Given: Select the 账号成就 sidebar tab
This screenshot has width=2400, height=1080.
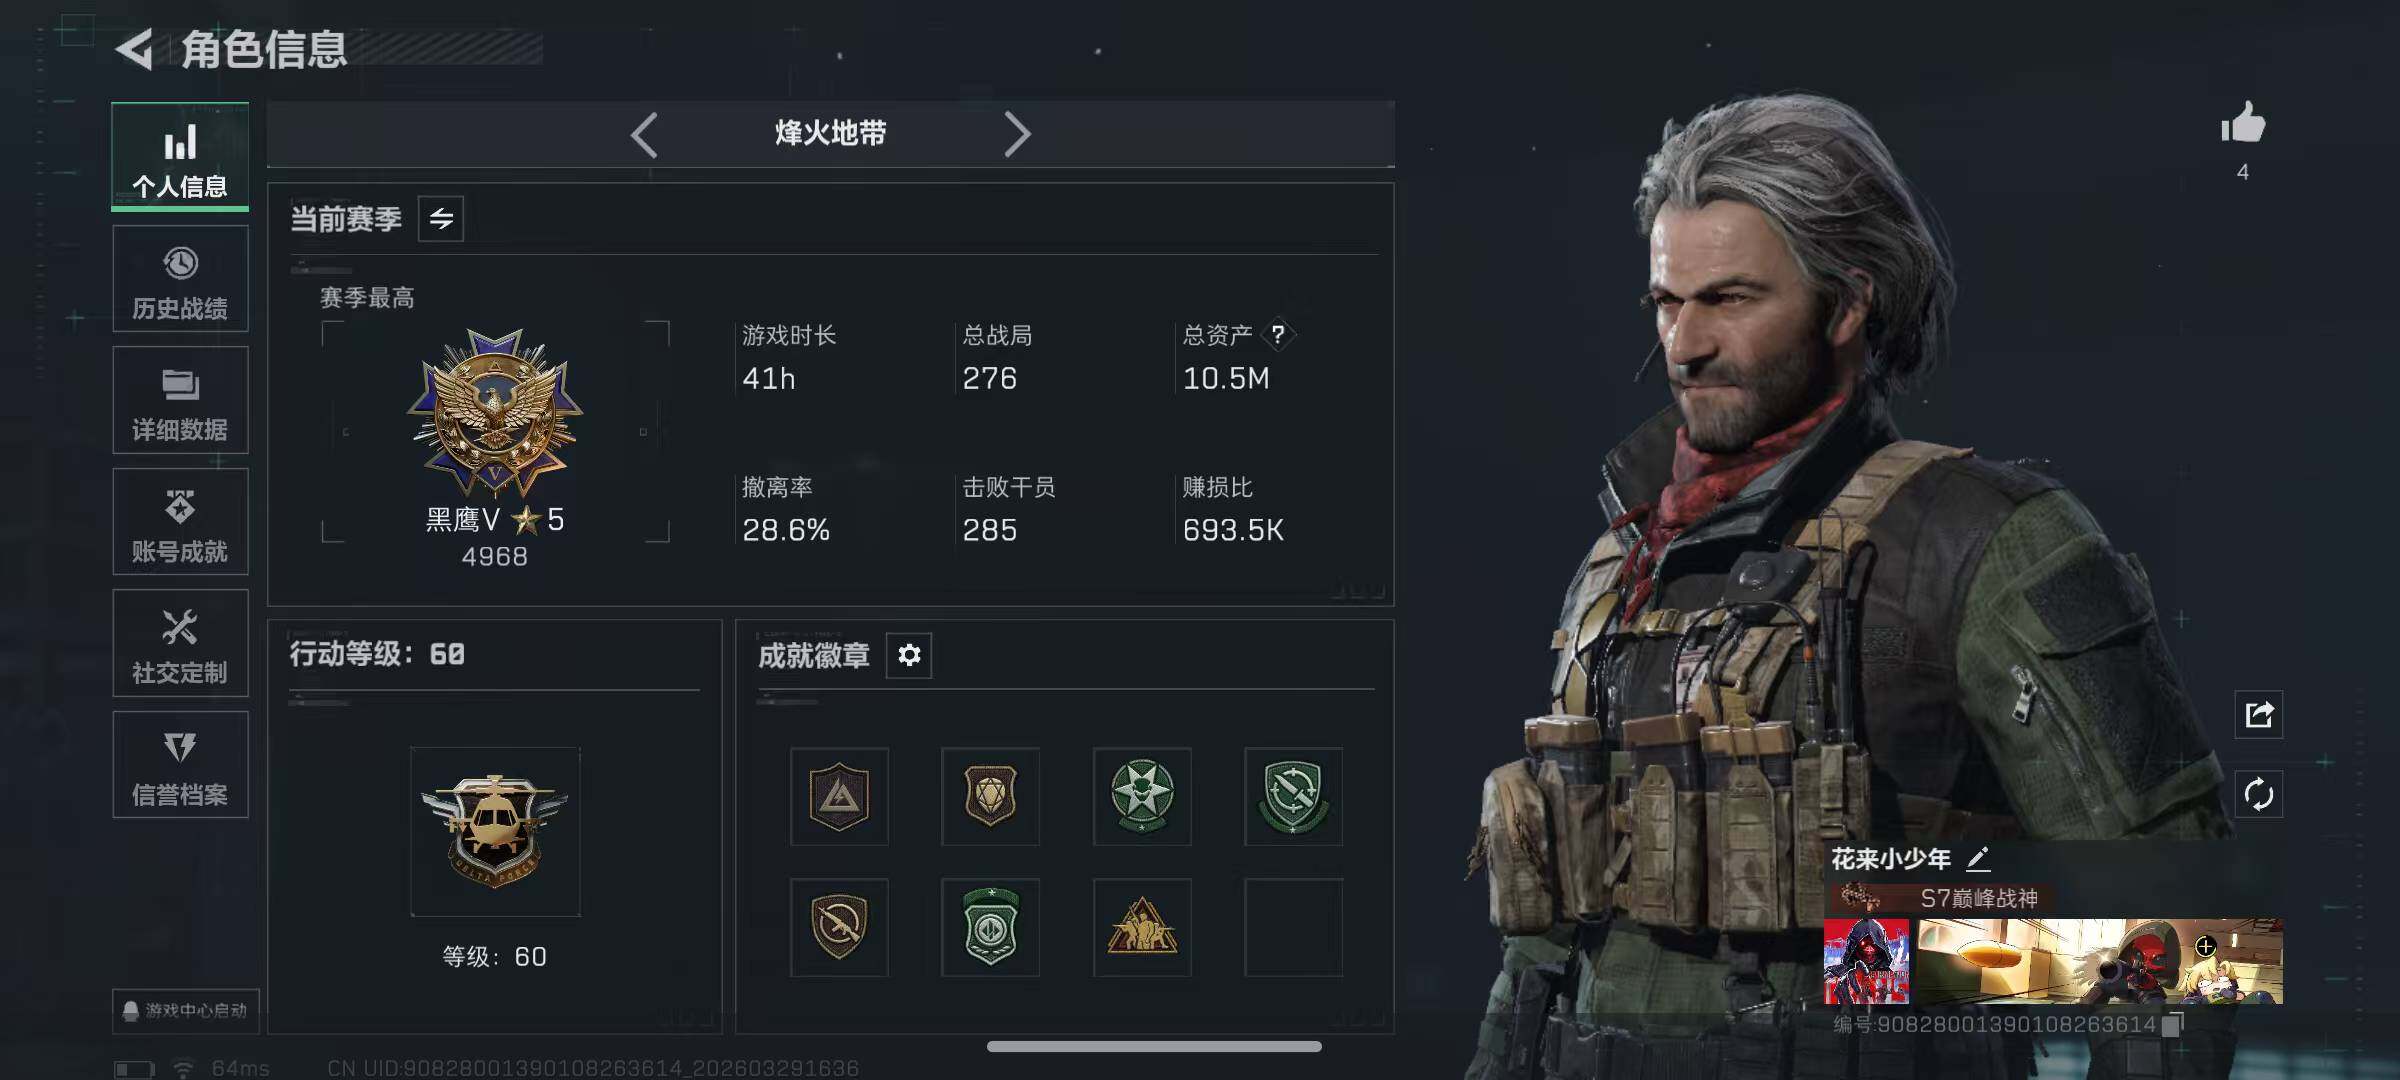Looking at the screenshot, I should pos(180,522).
